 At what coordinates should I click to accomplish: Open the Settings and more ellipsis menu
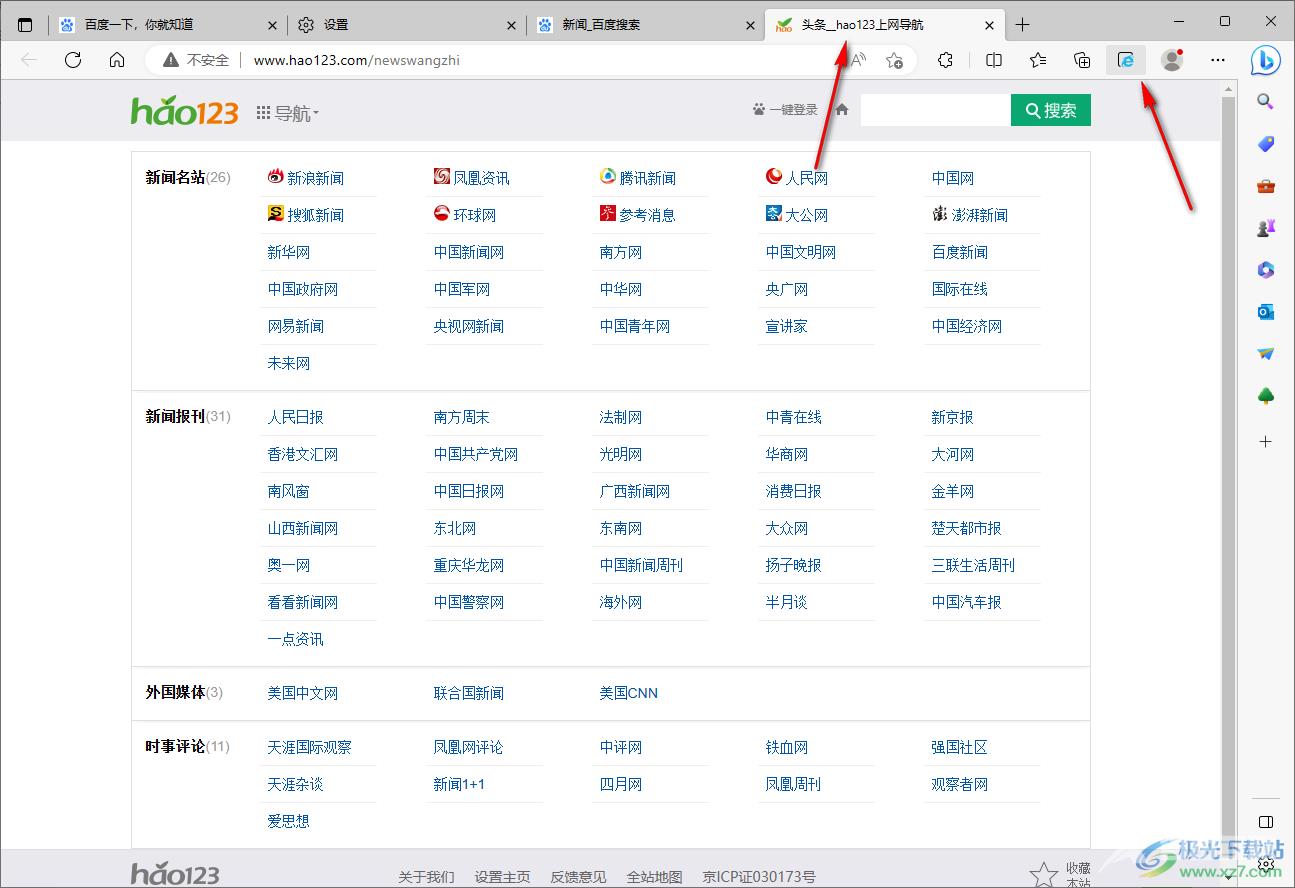[x=1218, y=60]
